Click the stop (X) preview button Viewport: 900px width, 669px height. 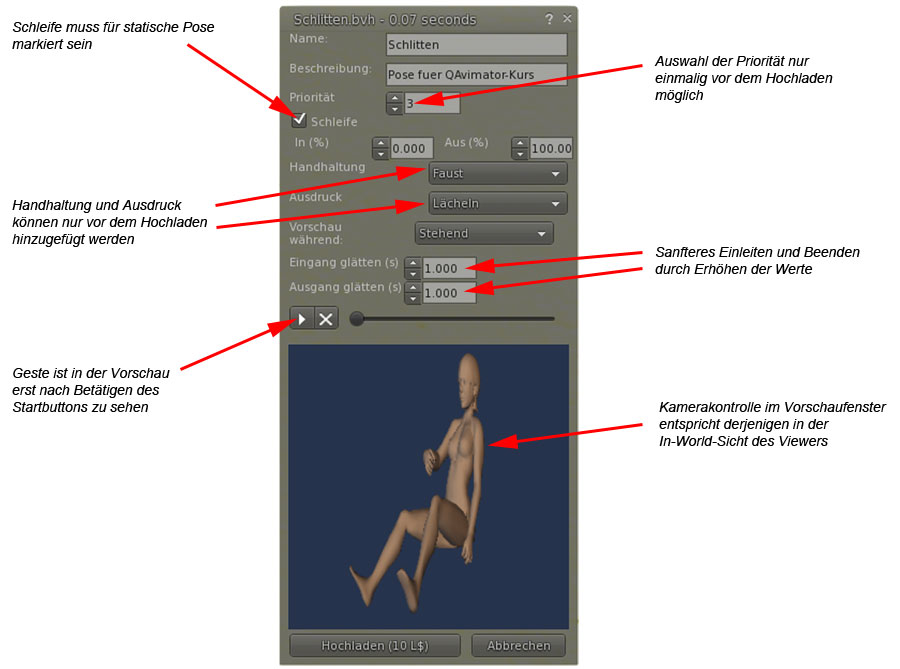point(326,319)
